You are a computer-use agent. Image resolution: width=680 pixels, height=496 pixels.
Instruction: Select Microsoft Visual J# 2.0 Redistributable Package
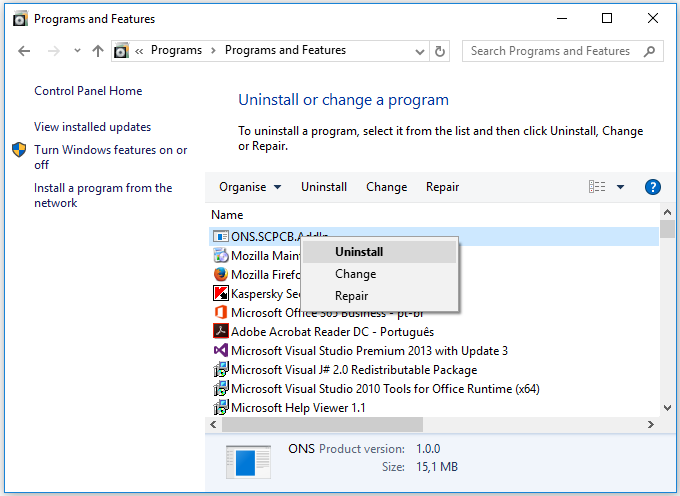354,370
